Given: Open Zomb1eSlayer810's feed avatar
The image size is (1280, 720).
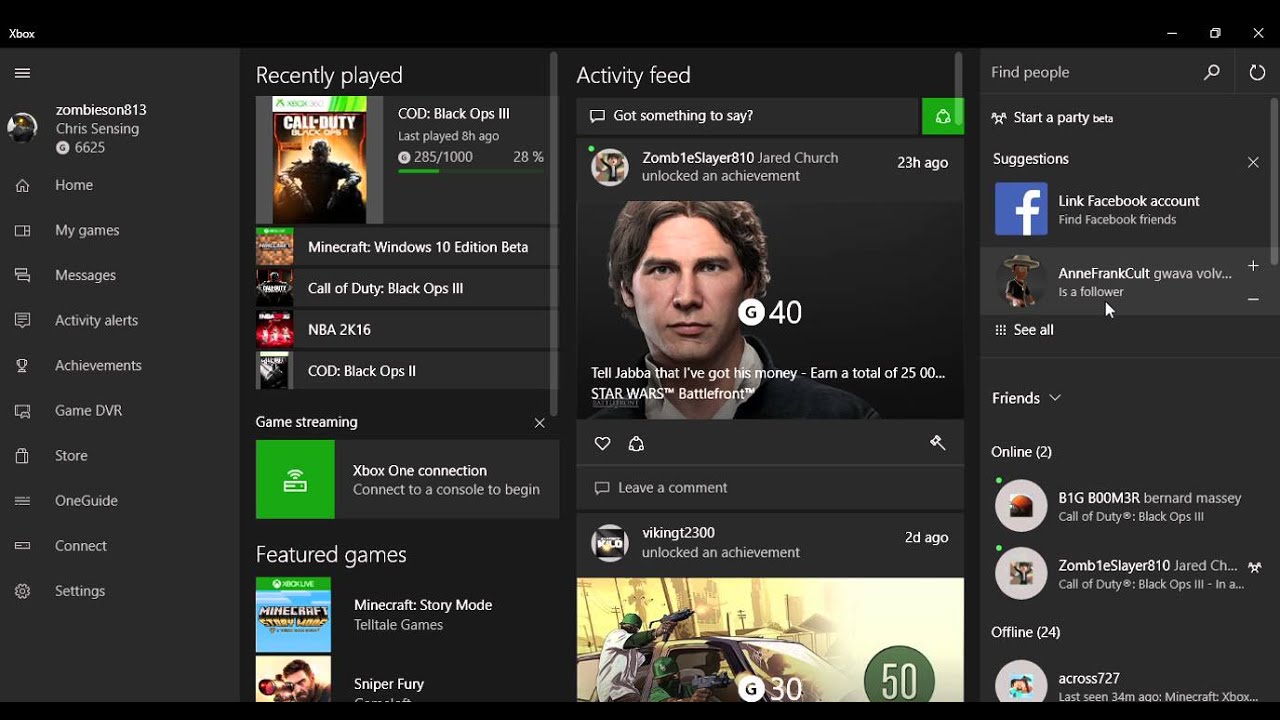Looking at the screenshot, I should [x=610, y=166].
